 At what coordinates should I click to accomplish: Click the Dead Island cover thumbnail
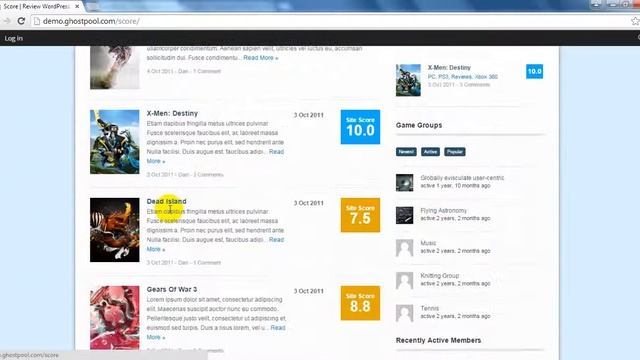[115, 230]
